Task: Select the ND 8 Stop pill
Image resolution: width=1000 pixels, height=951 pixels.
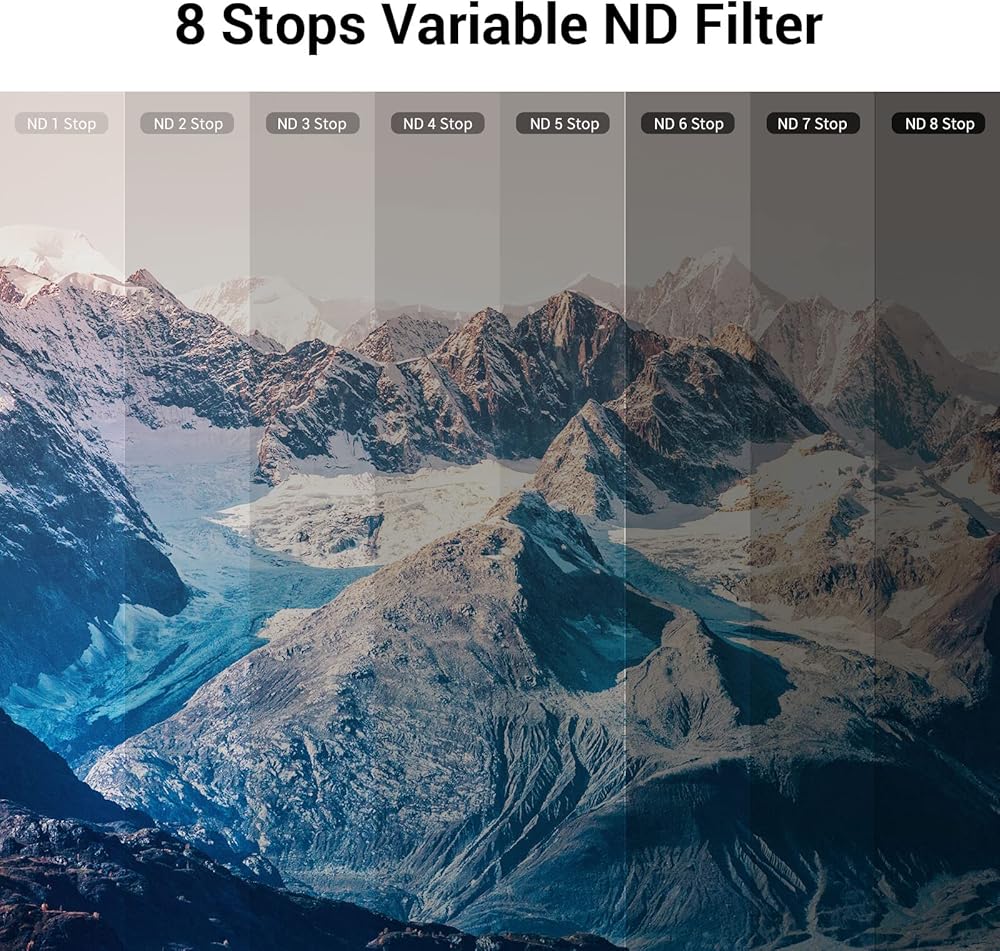Action: (x=939, y=124)
